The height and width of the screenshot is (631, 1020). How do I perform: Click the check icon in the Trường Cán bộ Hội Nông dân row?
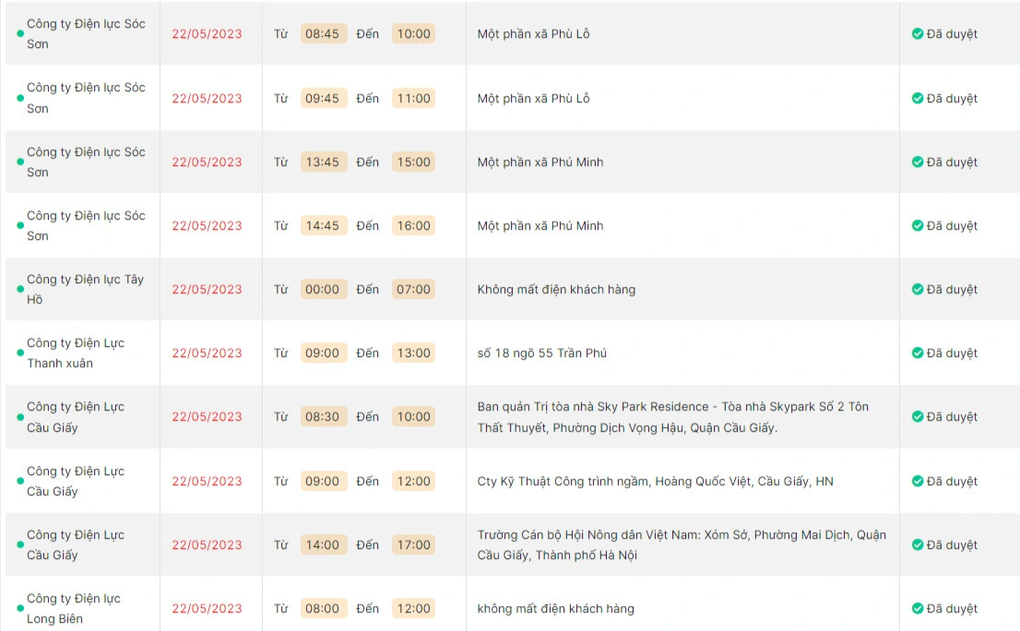(917, 545)
